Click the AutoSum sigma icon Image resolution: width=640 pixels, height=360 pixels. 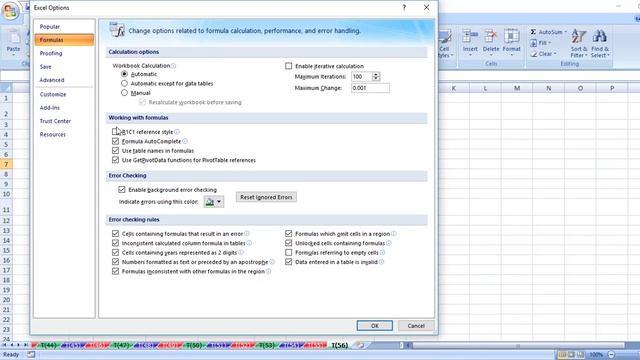(533, 32)
